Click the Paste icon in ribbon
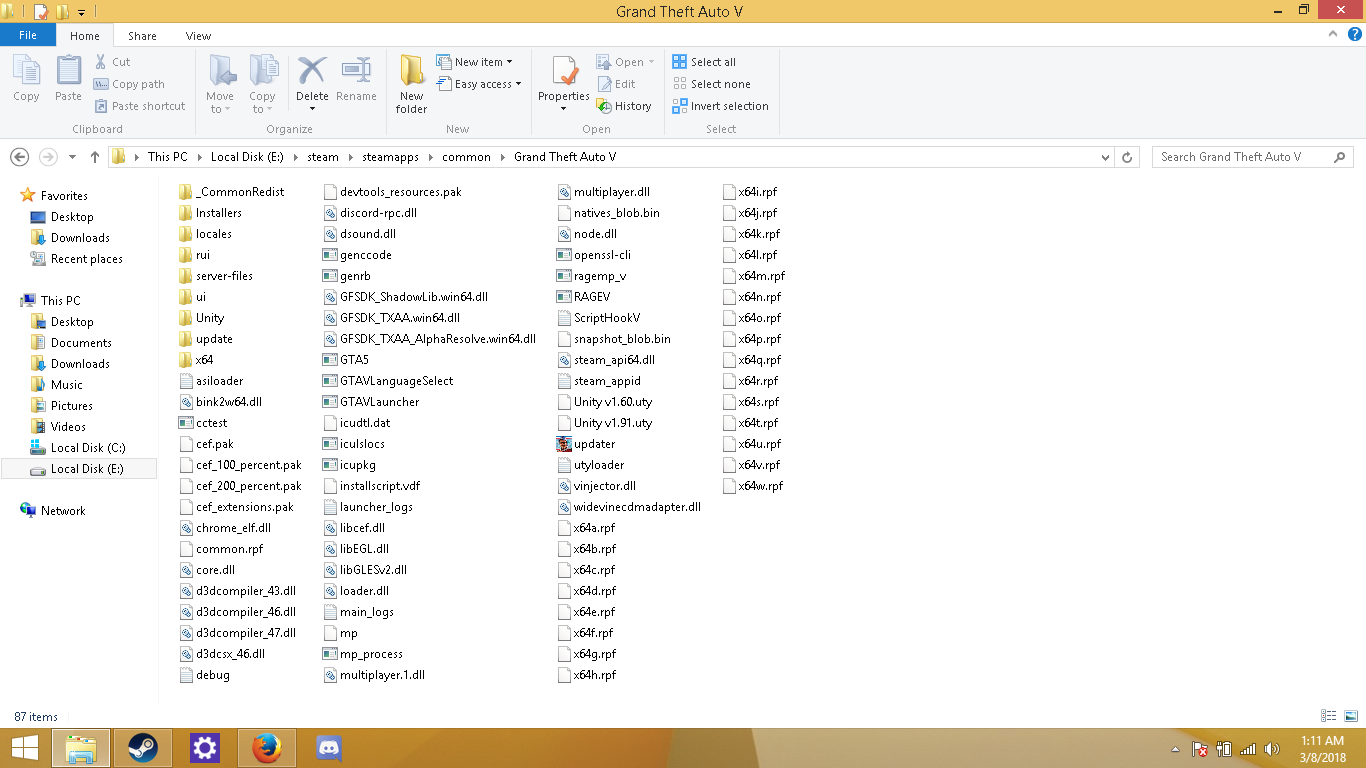 click(x=68, y=79)
